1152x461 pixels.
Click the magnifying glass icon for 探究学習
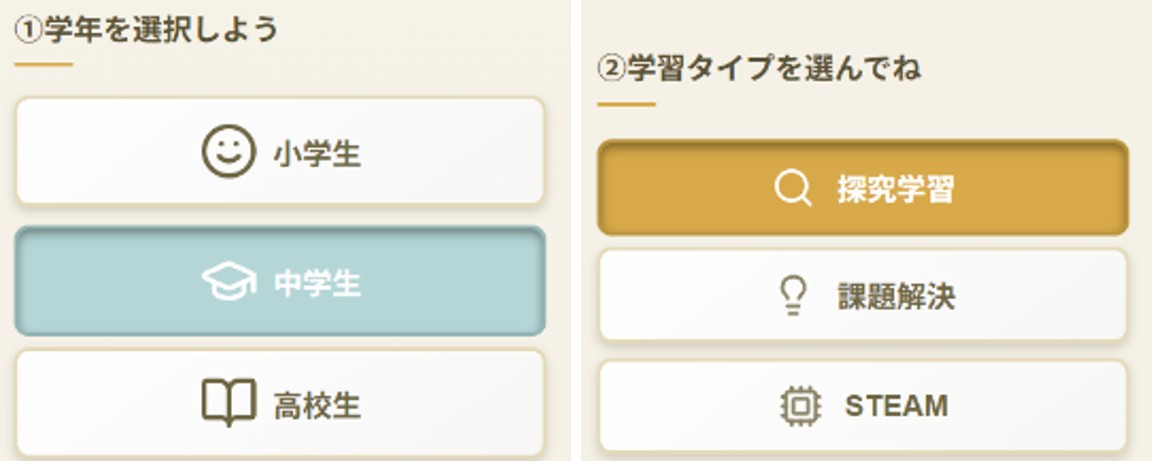tap(793, 188)
